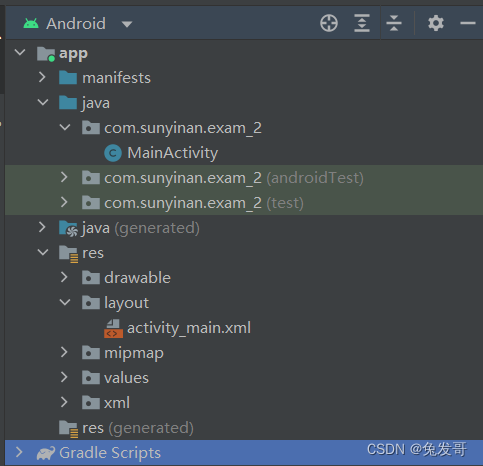Select the 'app' module label
Image resolution: width=483 pixels, height=466 pixels.
click(73, 54)
